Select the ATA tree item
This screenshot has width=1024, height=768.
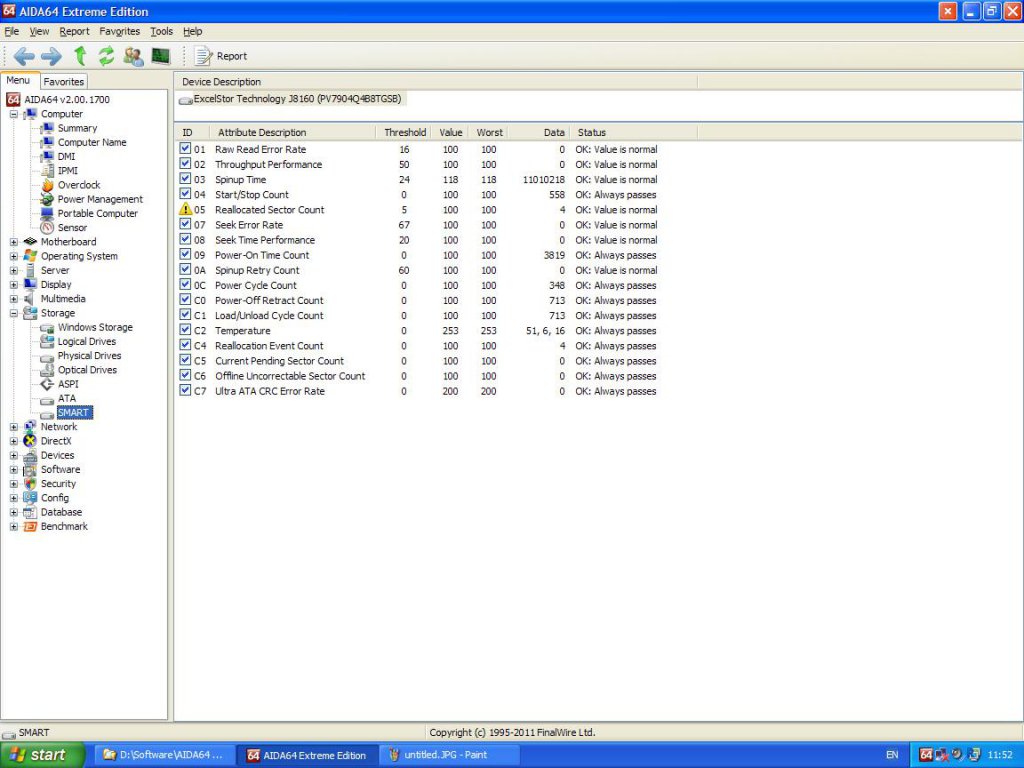(x=67, y=398)
